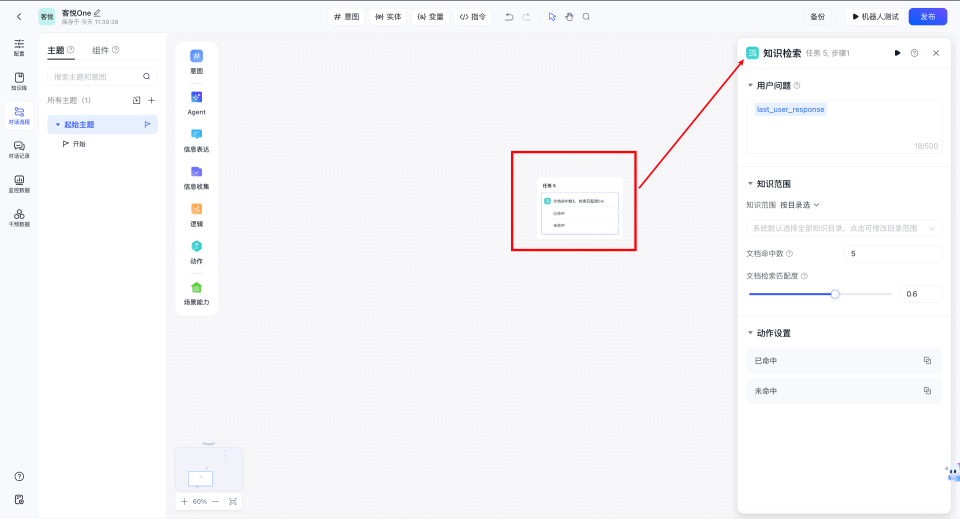Pick the 信息表达 node from the palette
This screenshot has height=519, width=960.
coord(197,140)
